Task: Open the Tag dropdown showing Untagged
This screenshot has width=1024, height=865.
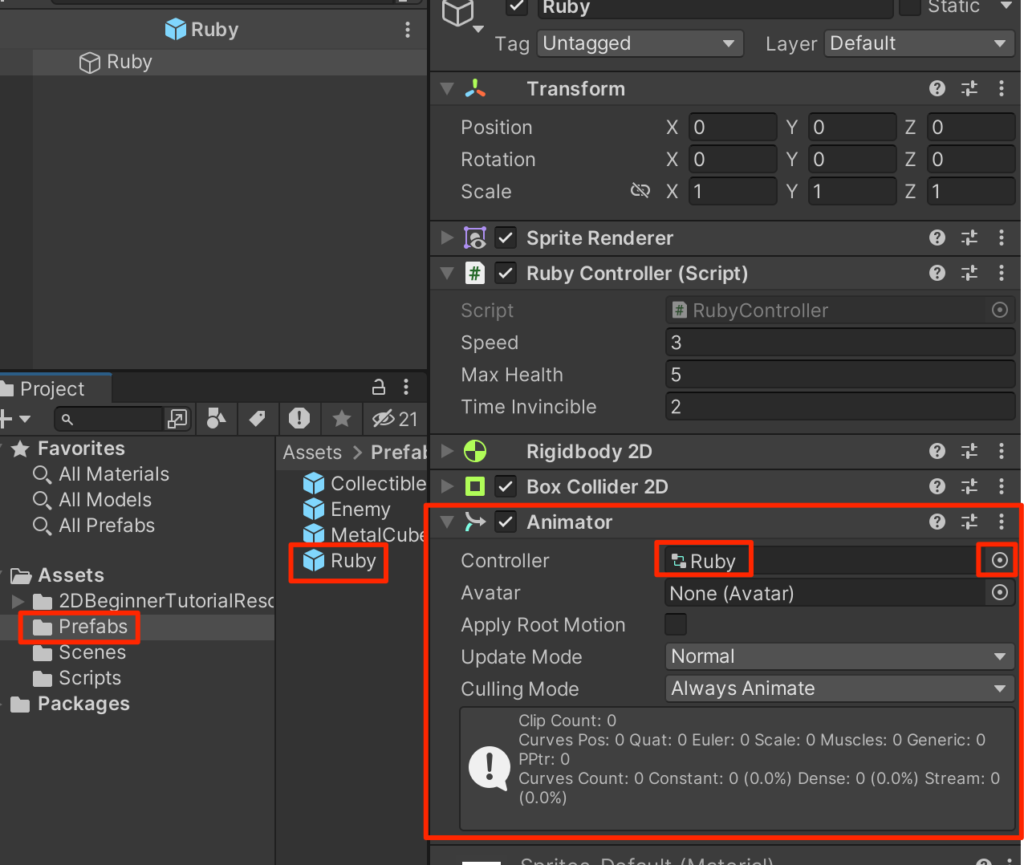Action: pyautogui.click(x=640, y=44)
